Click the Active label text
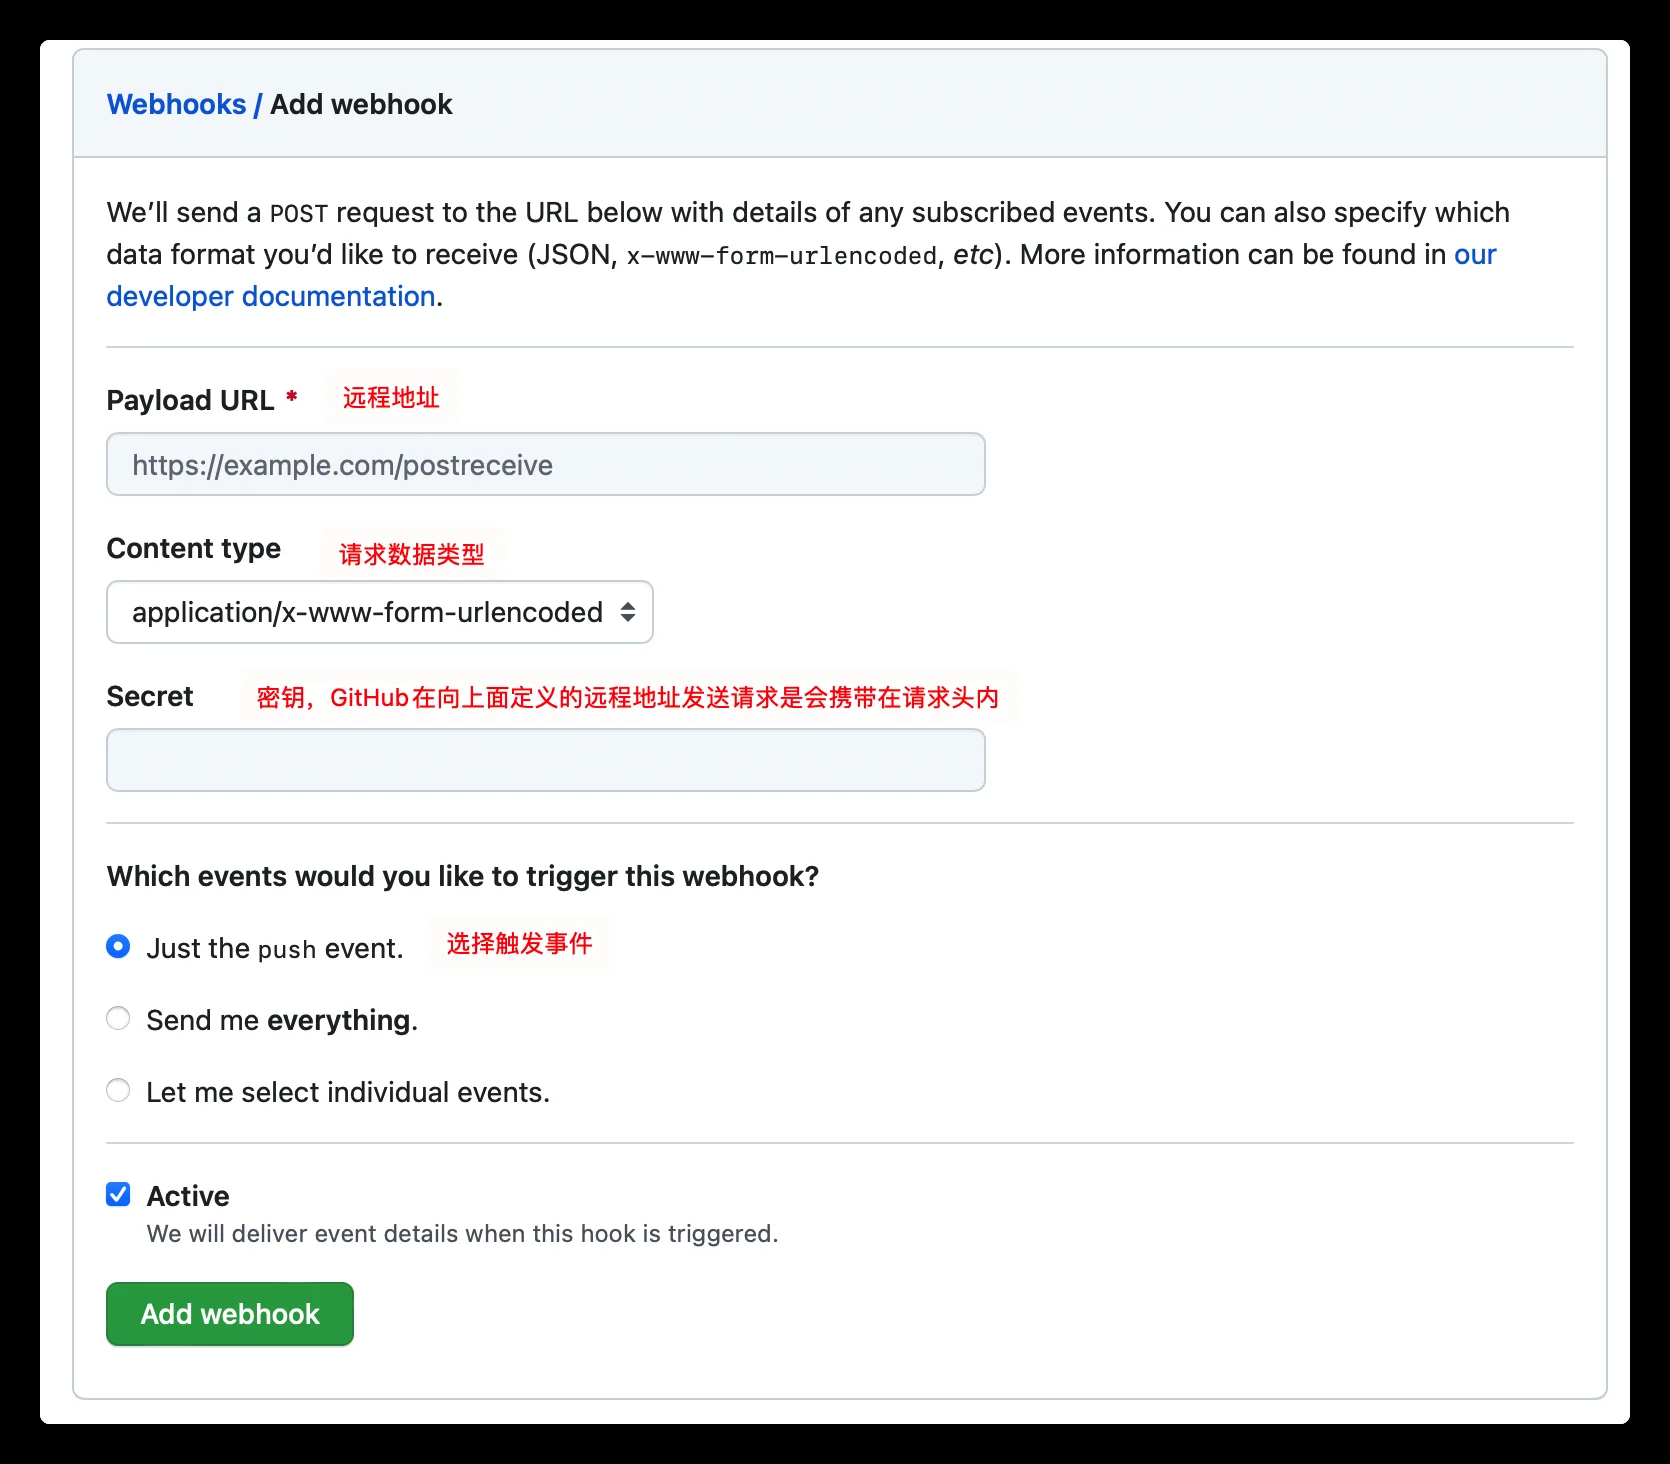This screenshot has width=1670, height=1464. point(188,1196)
